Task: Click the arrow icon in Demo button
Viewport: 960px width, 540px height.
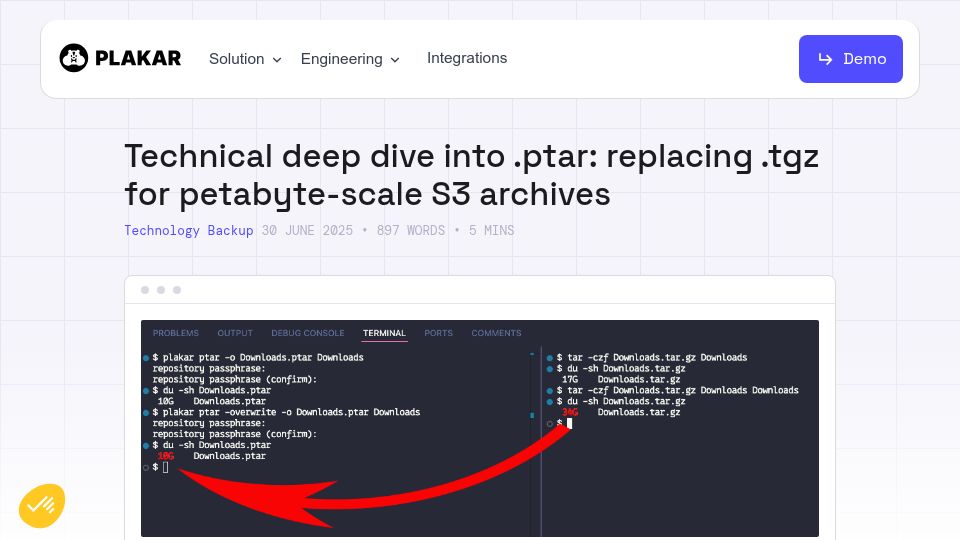Action: [x=825, y=59]
